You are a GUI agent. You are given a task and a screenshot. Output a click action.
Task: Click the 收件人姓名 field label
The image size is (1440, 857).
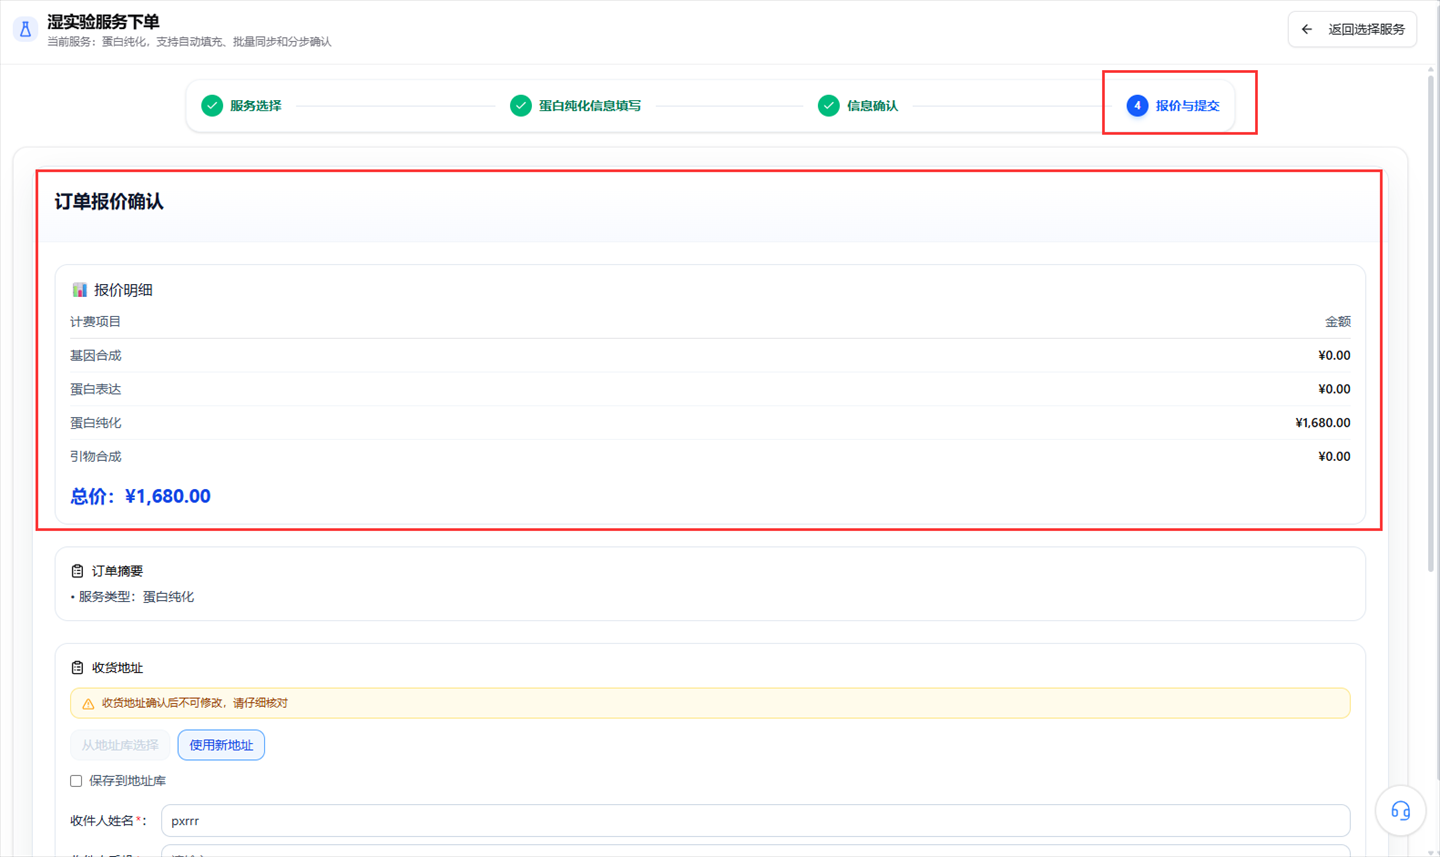[108, 821]
